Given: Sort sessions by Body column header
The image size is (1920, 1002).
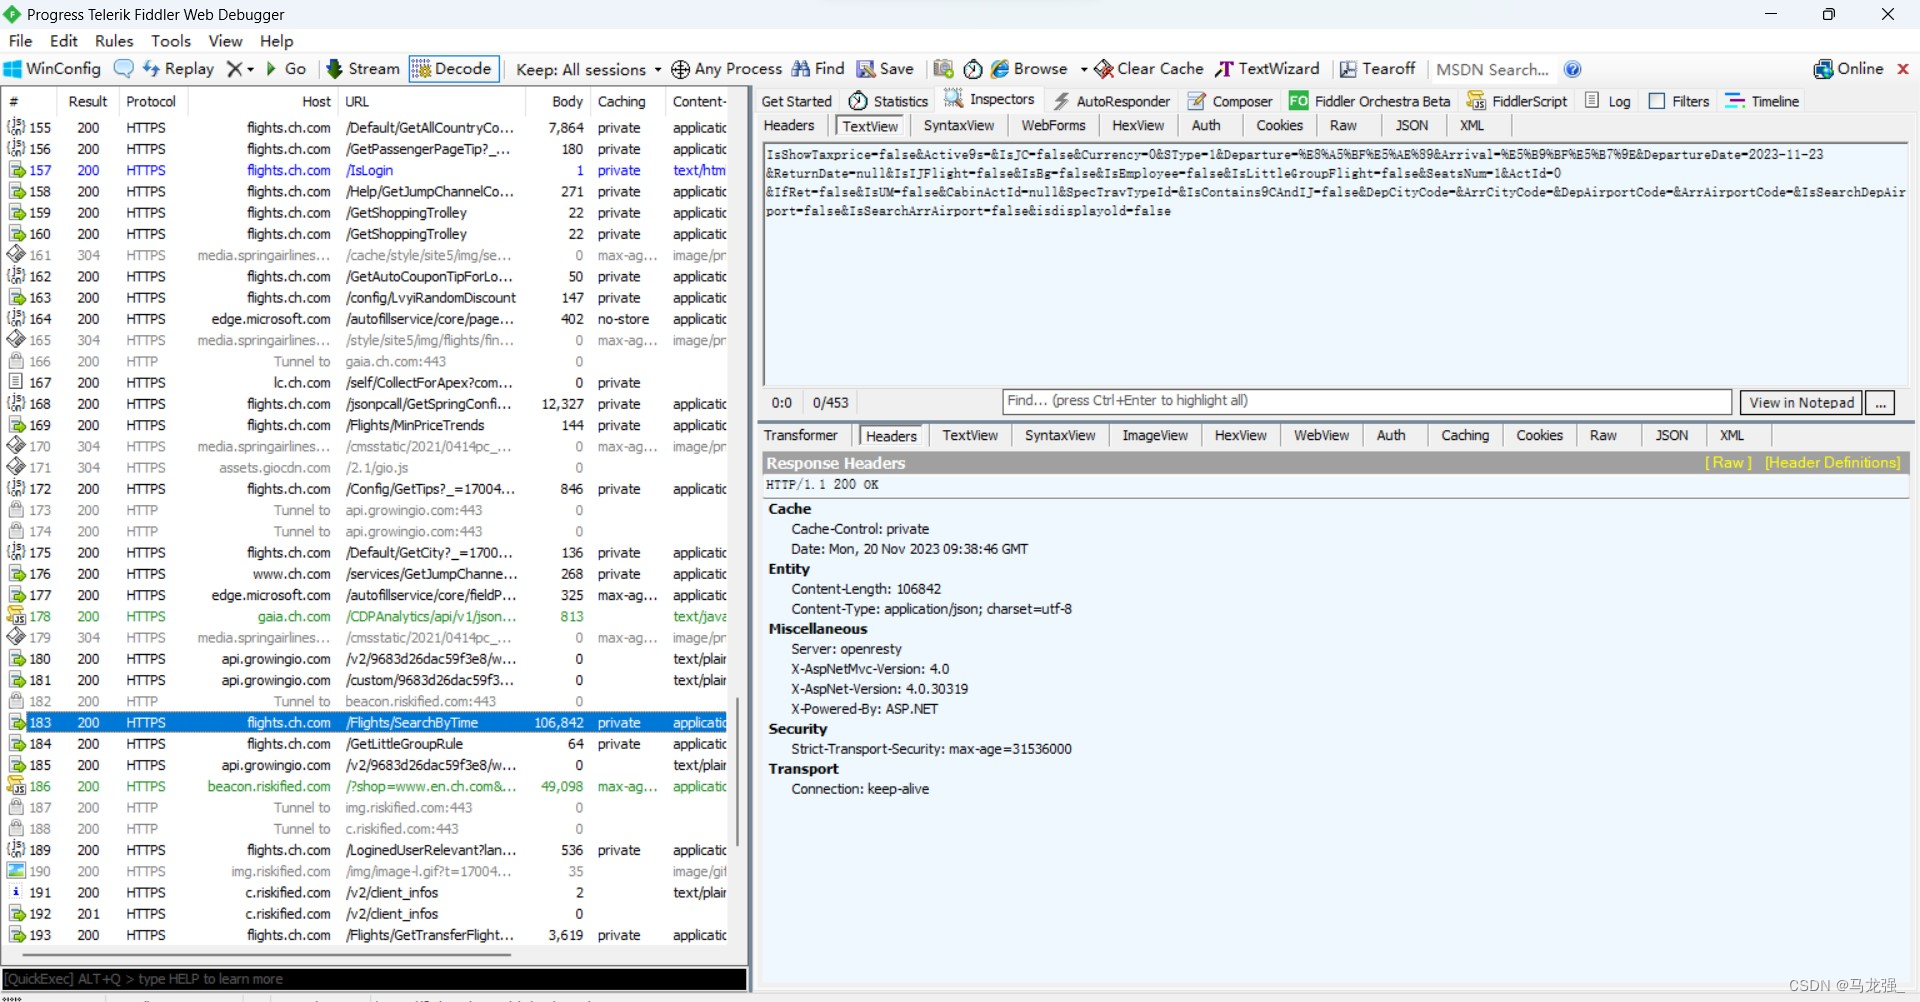Looking at the screenshot, I should coord(567,102).
